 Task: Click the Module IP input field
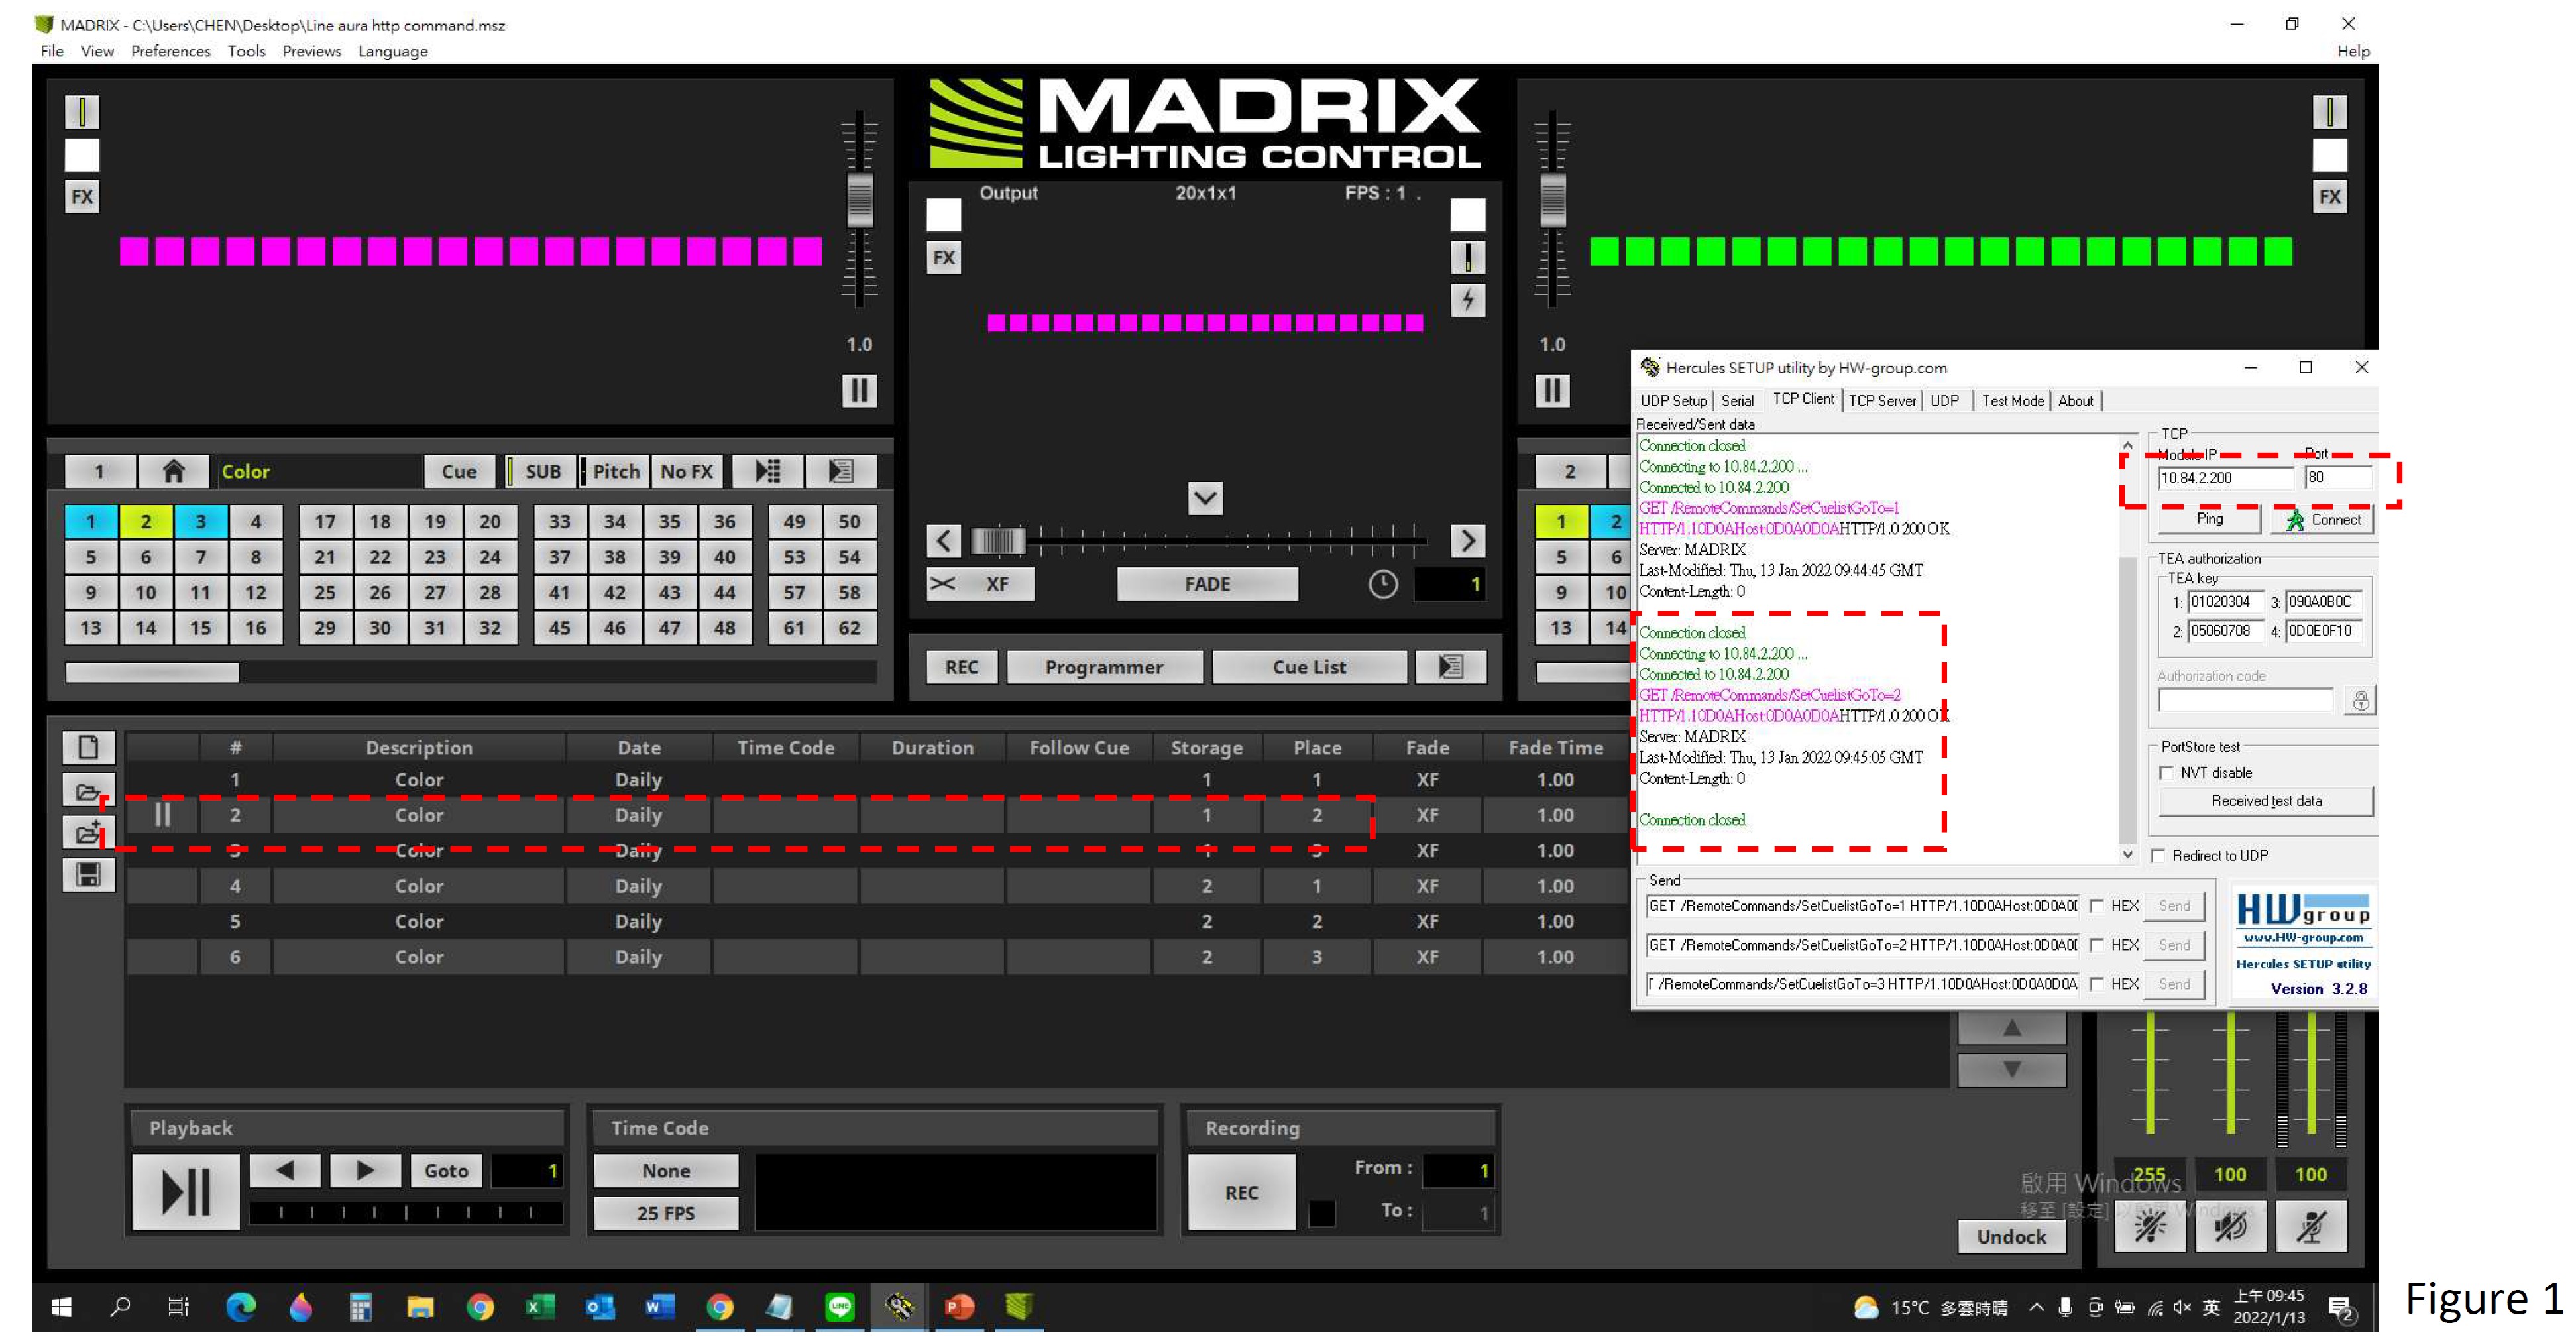coord(2225,478)
